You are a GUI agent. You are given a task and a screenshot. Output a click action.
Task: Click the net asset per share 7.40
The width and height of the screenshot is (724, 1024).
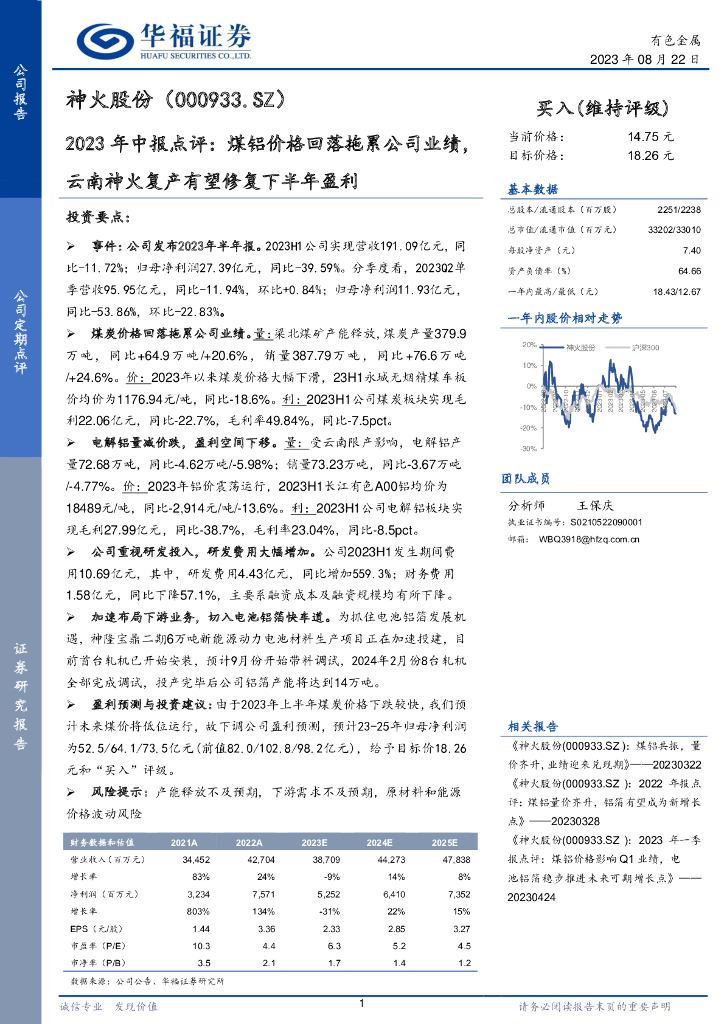tap(691, 250)
